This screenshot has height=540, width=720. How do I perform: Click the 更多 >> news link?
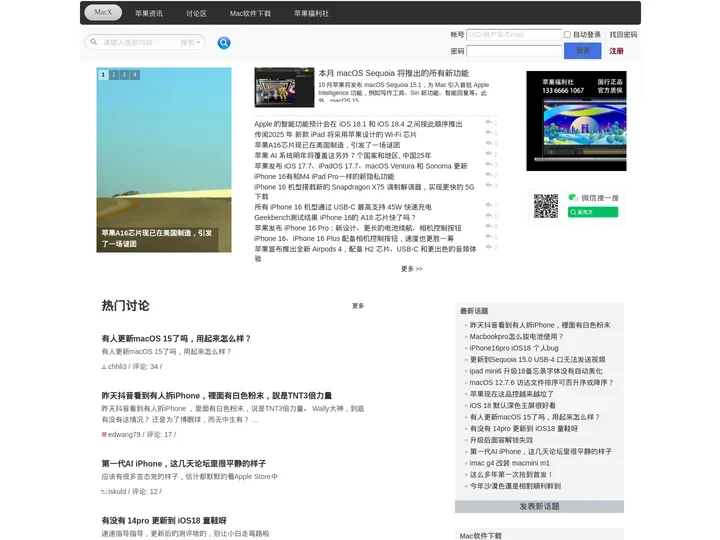coord(411,269)
